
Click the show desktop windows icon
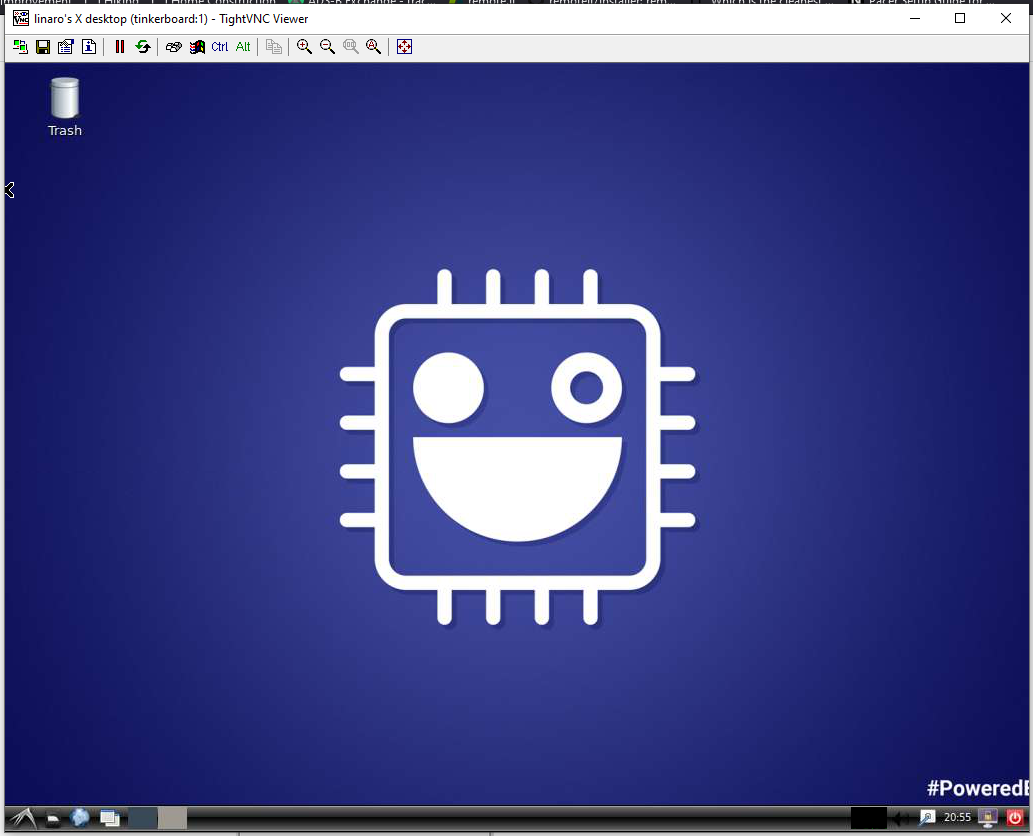pyautogui.click(x=109, y=818)
